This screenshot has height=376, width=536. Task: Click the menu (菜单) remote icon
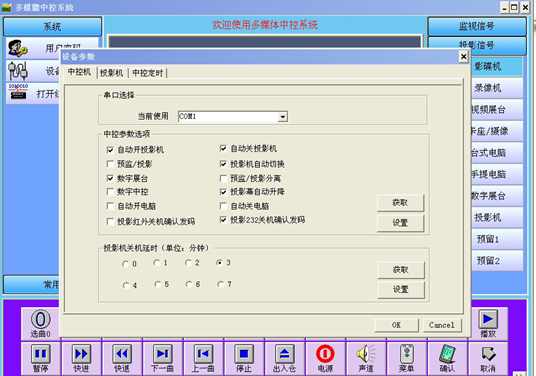coord(406,354)
